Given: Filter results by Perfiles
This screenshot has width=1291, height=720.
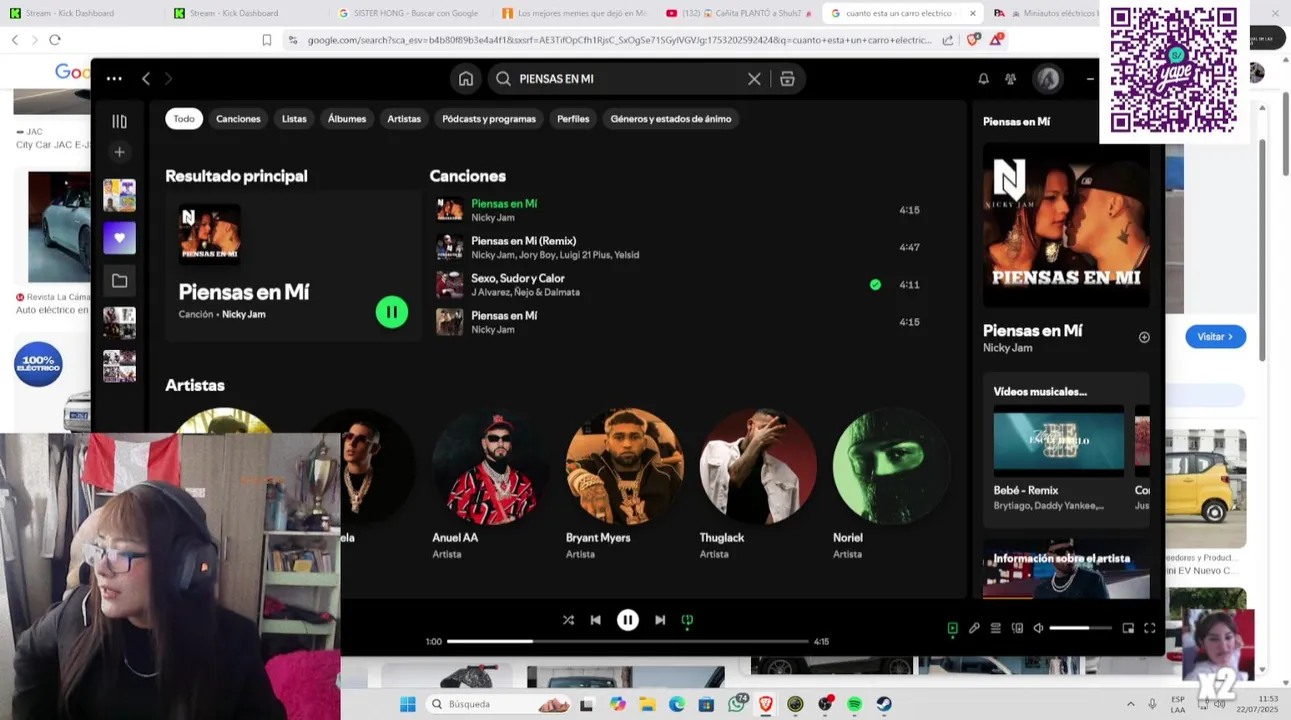Looking at the screenshot, I should [x=573, y=119].
